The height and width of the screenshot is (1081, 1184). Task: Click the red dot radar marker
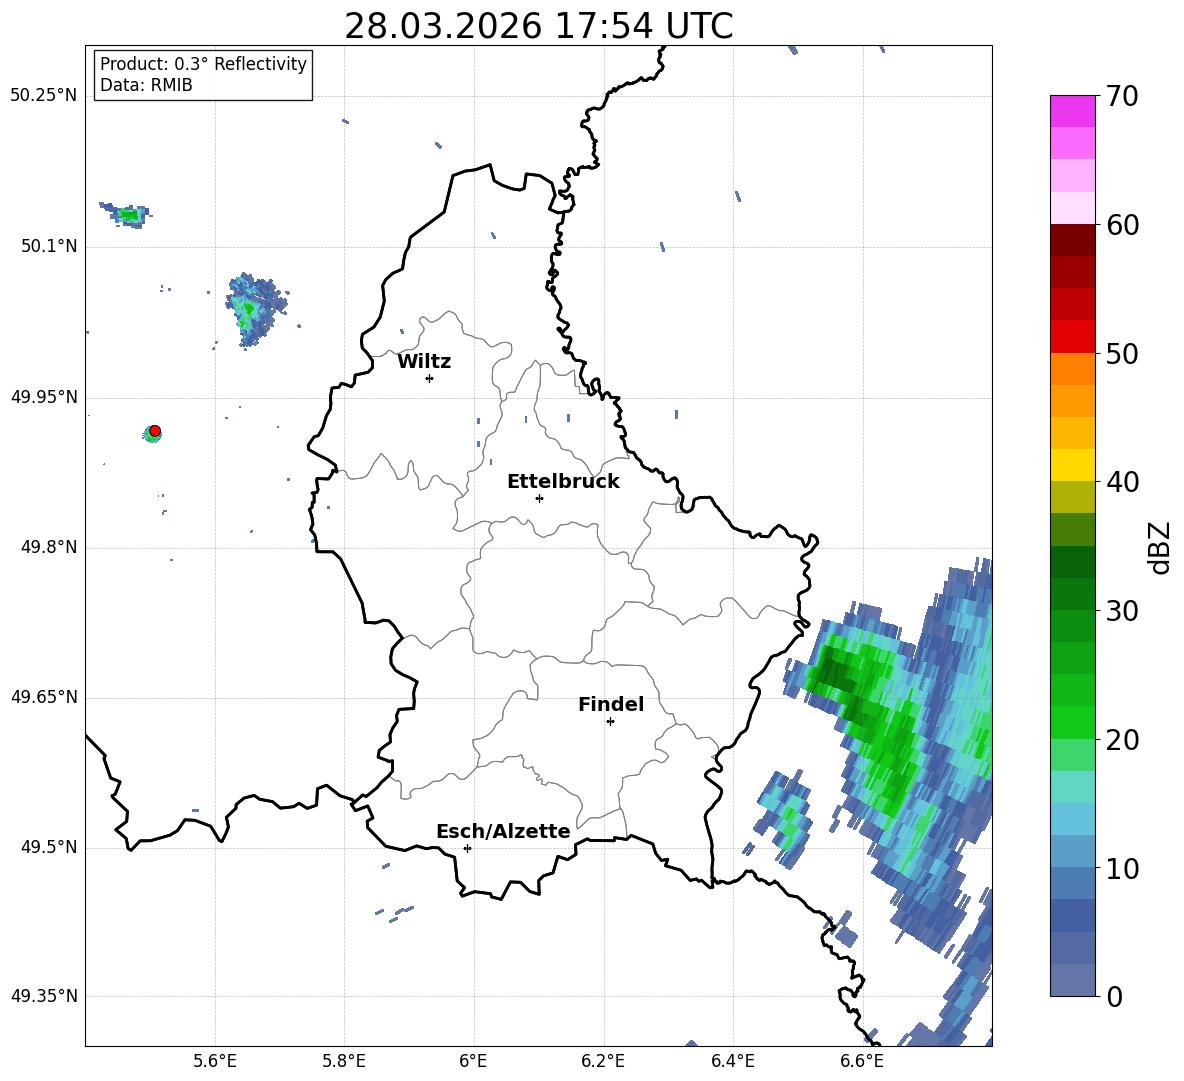pos(155,431)
